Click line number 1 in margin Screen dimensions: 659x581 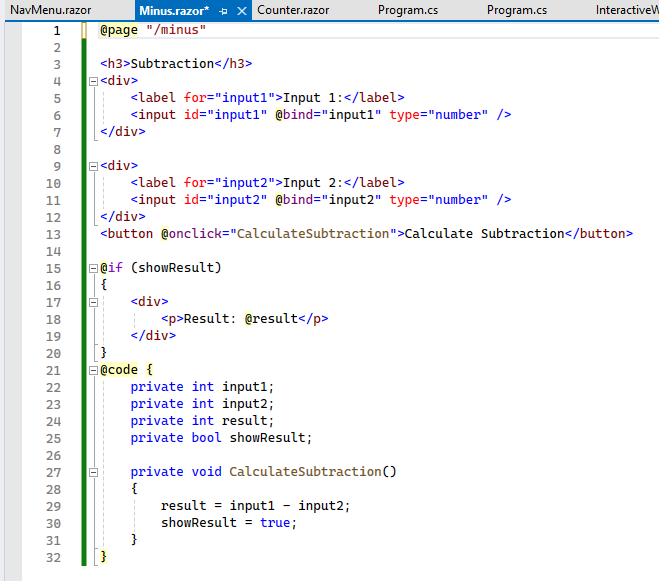(57, 31)
